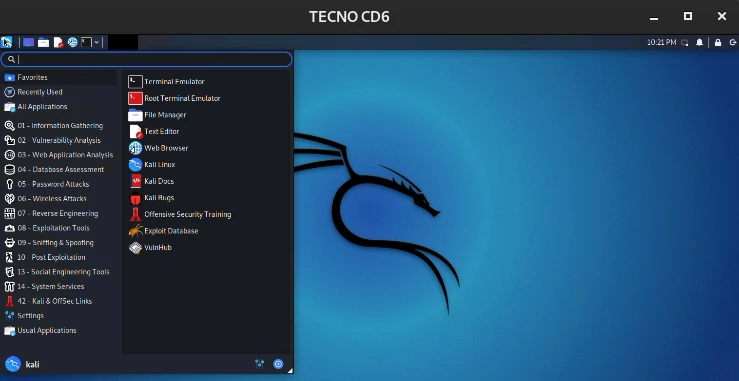Select the Favorites category
Viewport: 739px width, 381px height.
pos(59,77)
